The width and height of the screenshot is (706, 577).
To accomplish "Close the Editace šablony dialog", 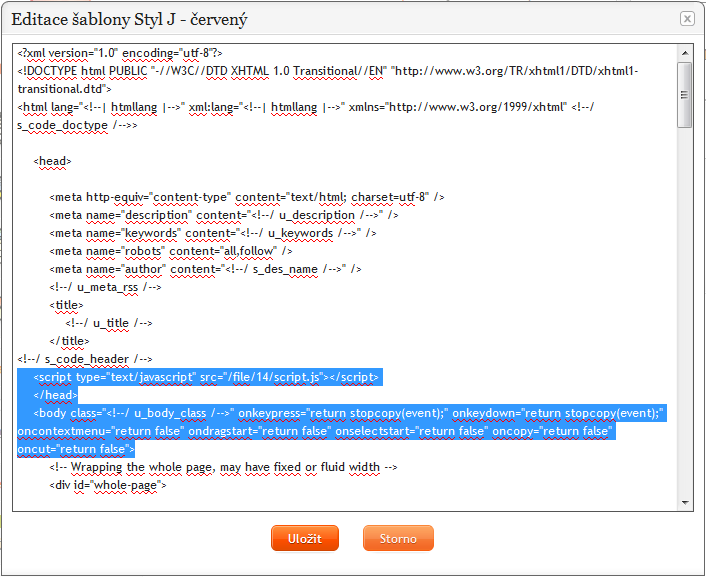I will click(x=687, y=18).
